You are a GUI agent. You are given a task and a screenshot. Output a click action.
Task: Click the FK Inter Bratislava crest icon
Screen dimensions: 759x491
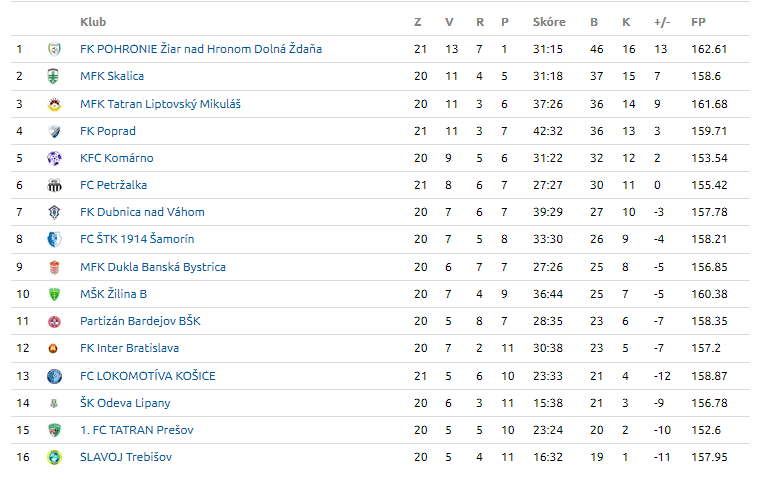pyautogui.click(x=54, y=349)
